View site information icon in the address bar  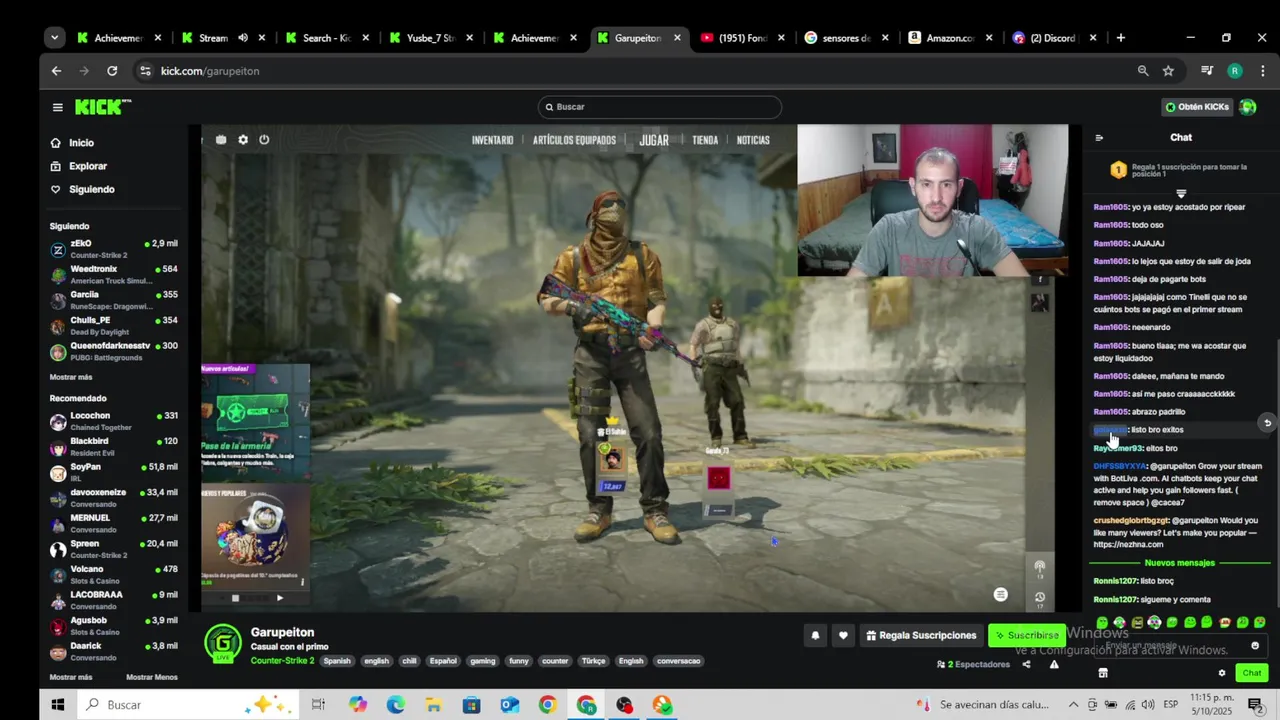(x=145, y=71)
